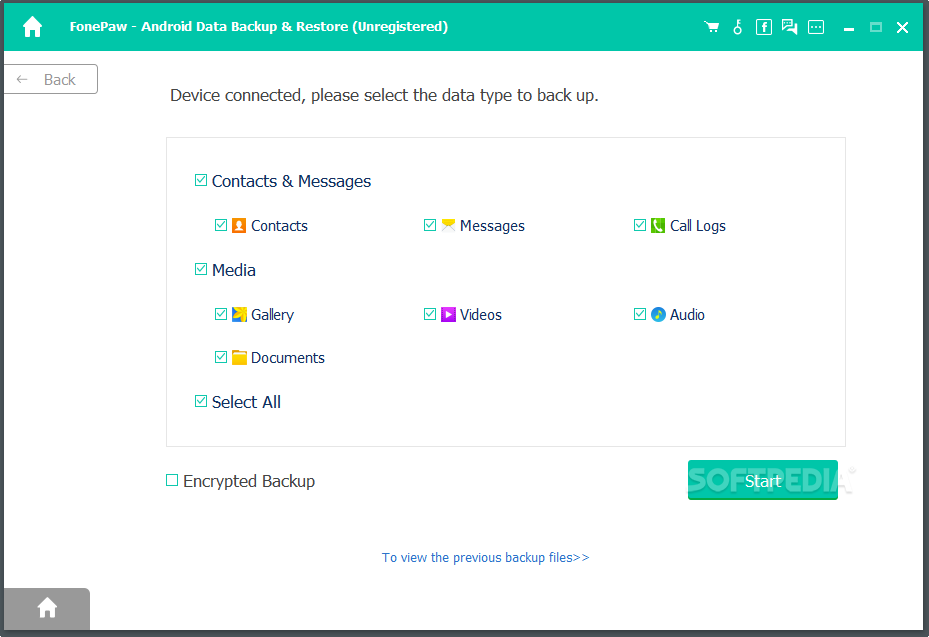Open the view previous backup files link

(x=485, y=558)
